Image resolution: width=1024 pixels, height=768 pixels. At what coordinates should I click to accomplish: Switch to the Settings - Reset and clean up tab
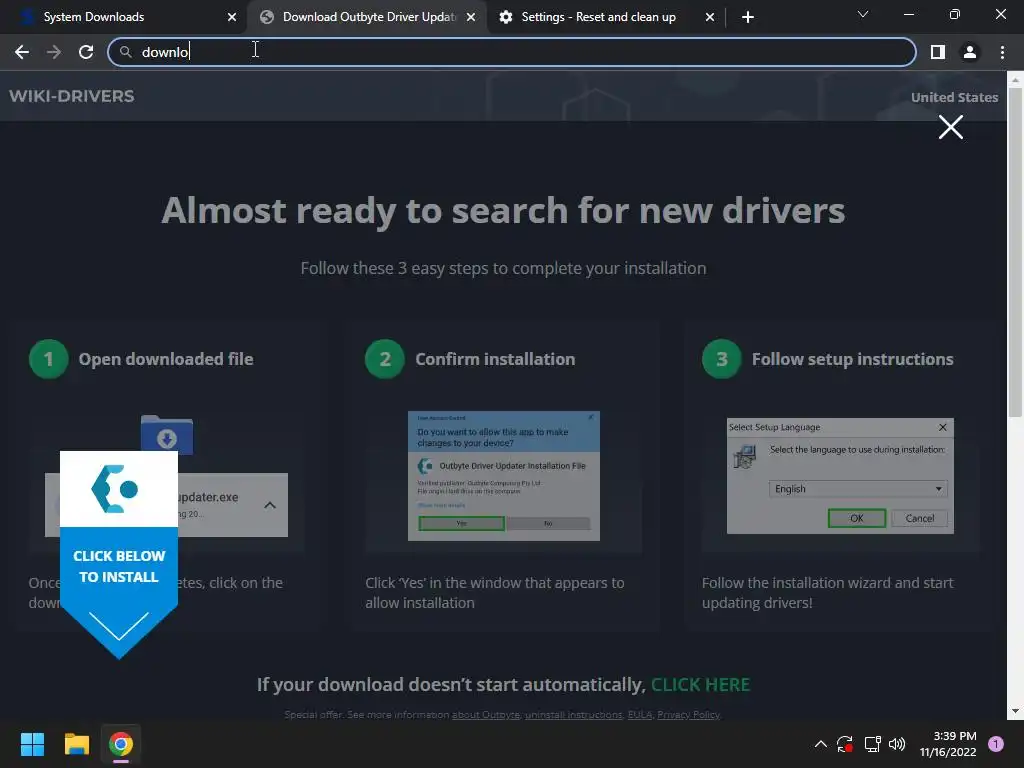pyautogui.click(x=605, y=17)
